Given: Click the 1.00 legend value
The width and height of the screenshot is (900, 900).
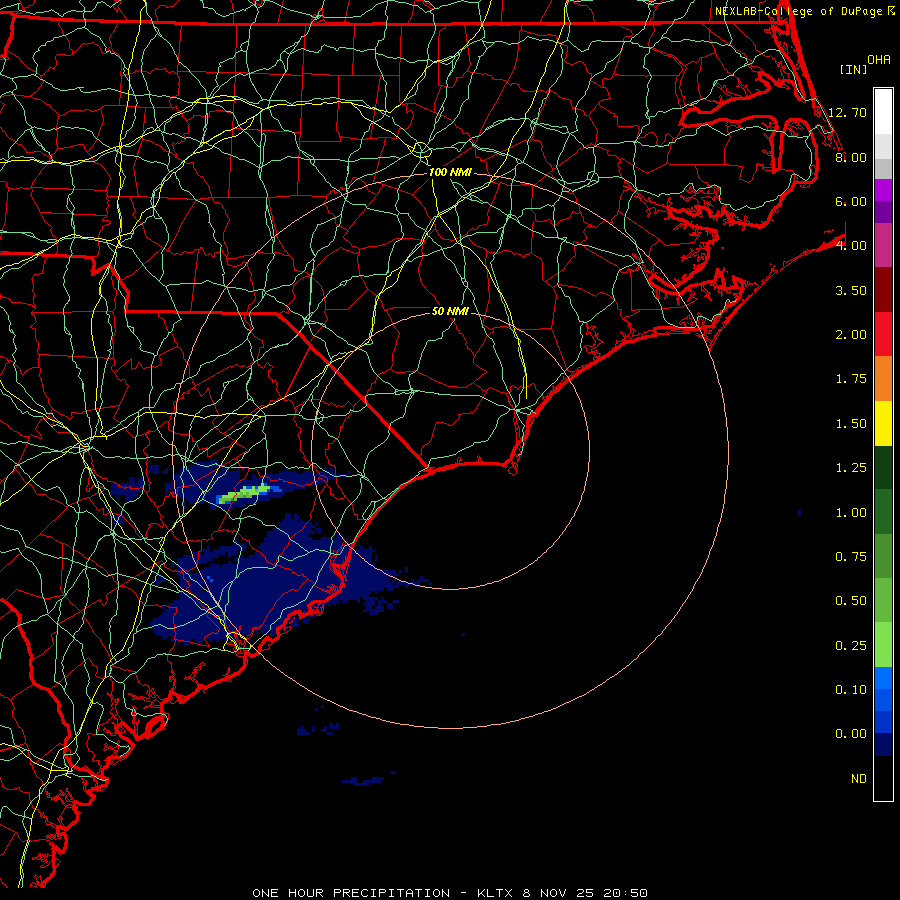Looking at the screenshot, I should pos(851,513).
